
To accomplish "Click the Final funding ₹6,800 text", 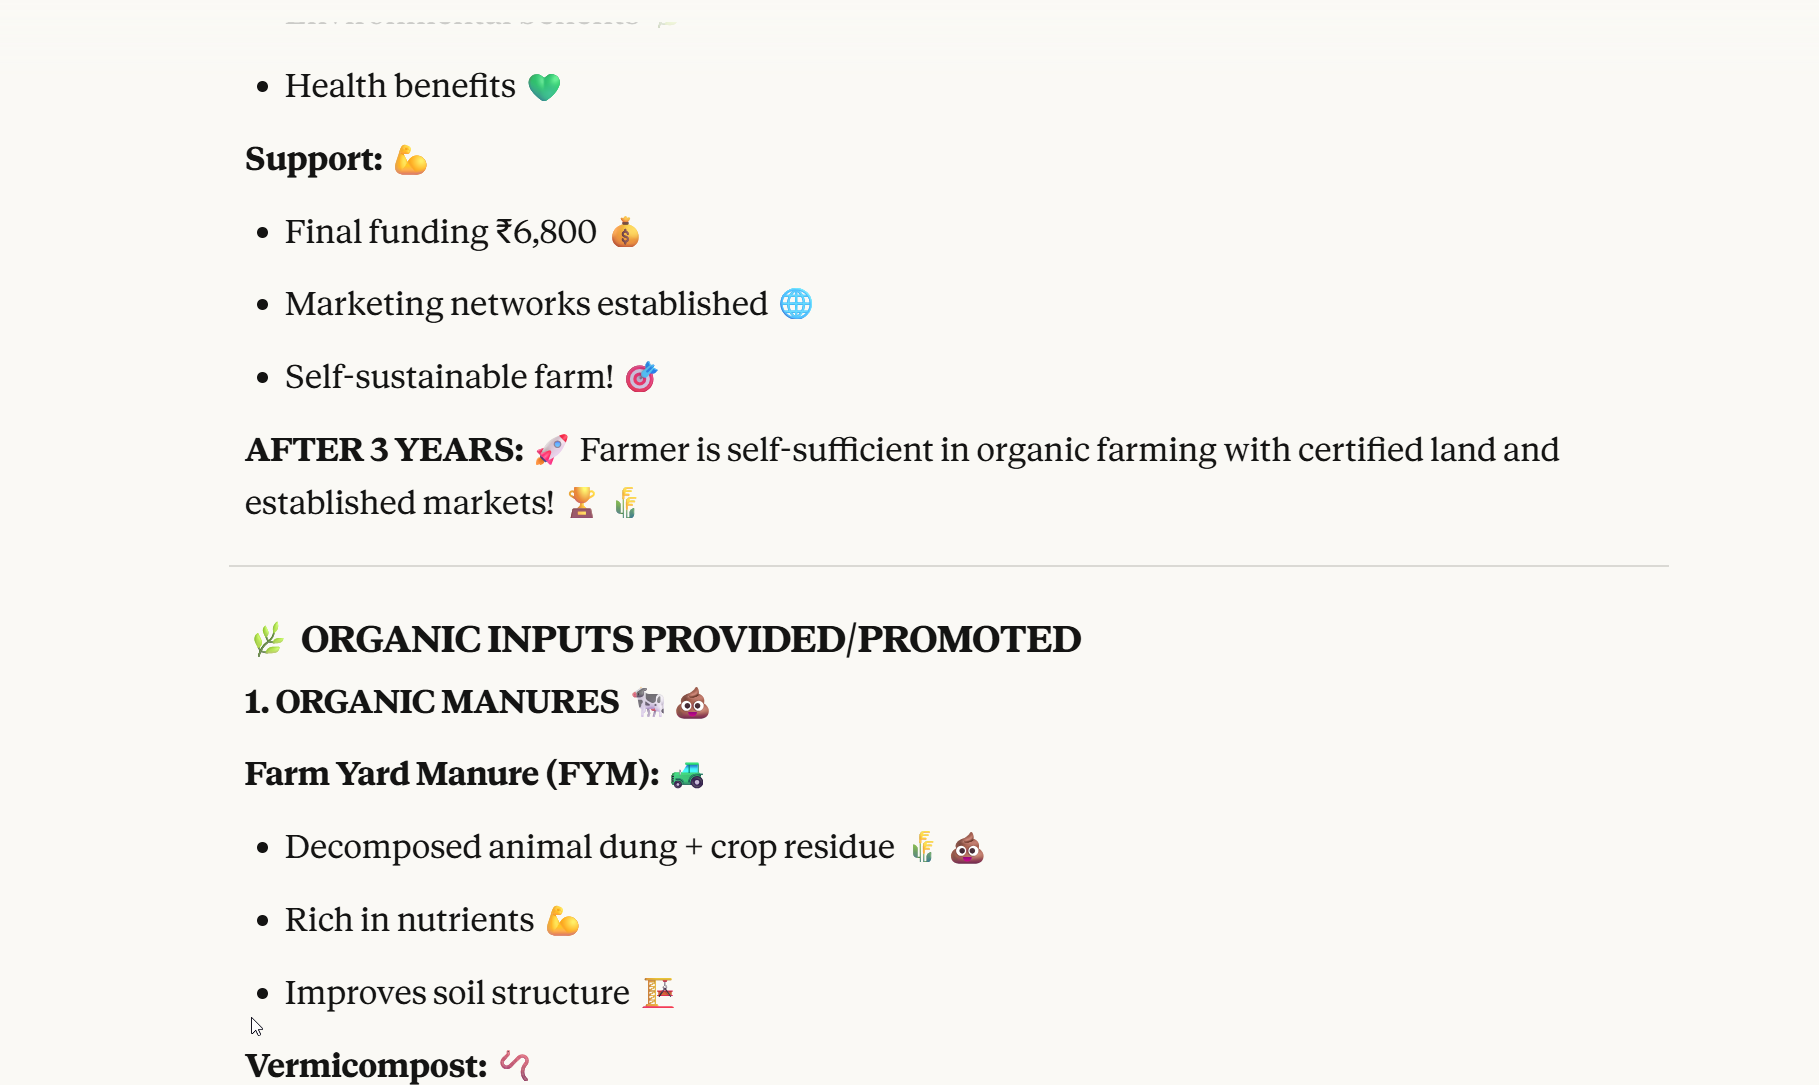I will (x=440, y=232).
